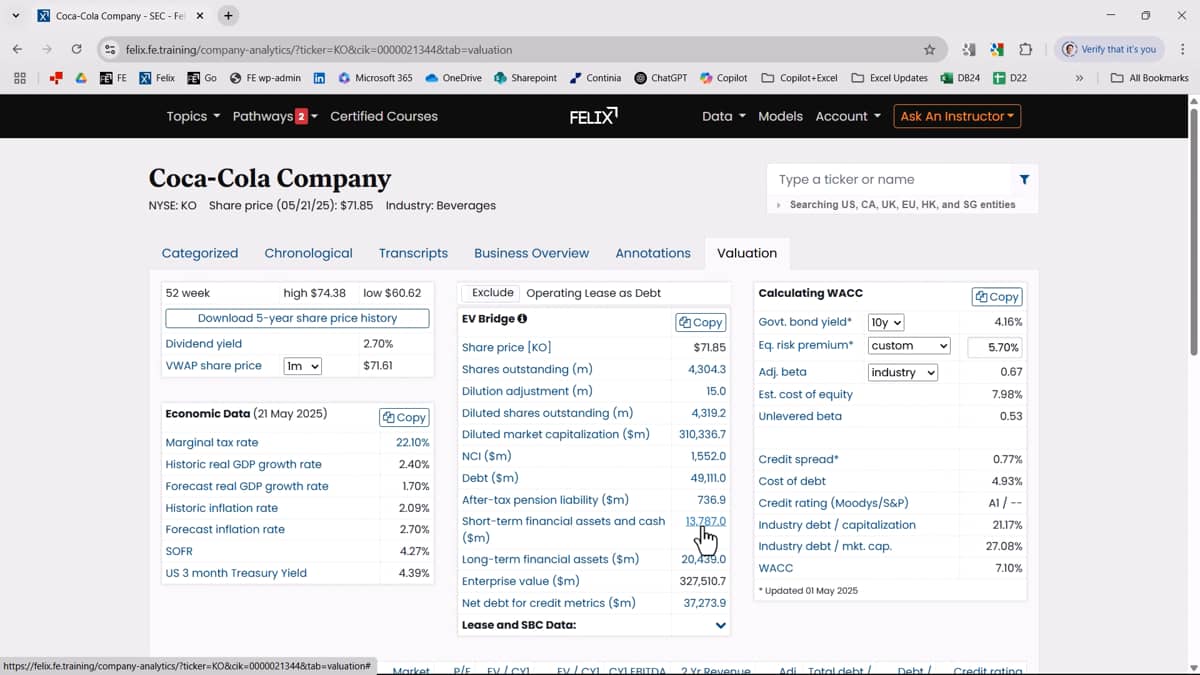Open the OneDrive bookmark

[454, 77]
